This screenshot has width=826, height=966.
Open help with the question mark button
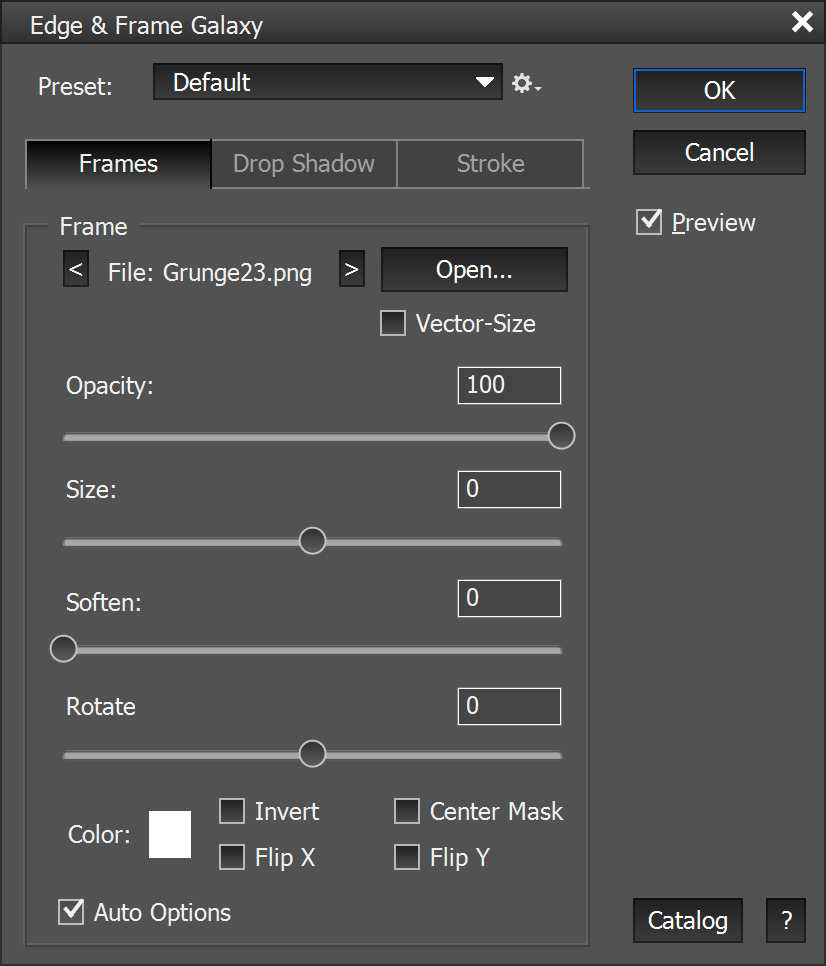[x=786, y=920]
